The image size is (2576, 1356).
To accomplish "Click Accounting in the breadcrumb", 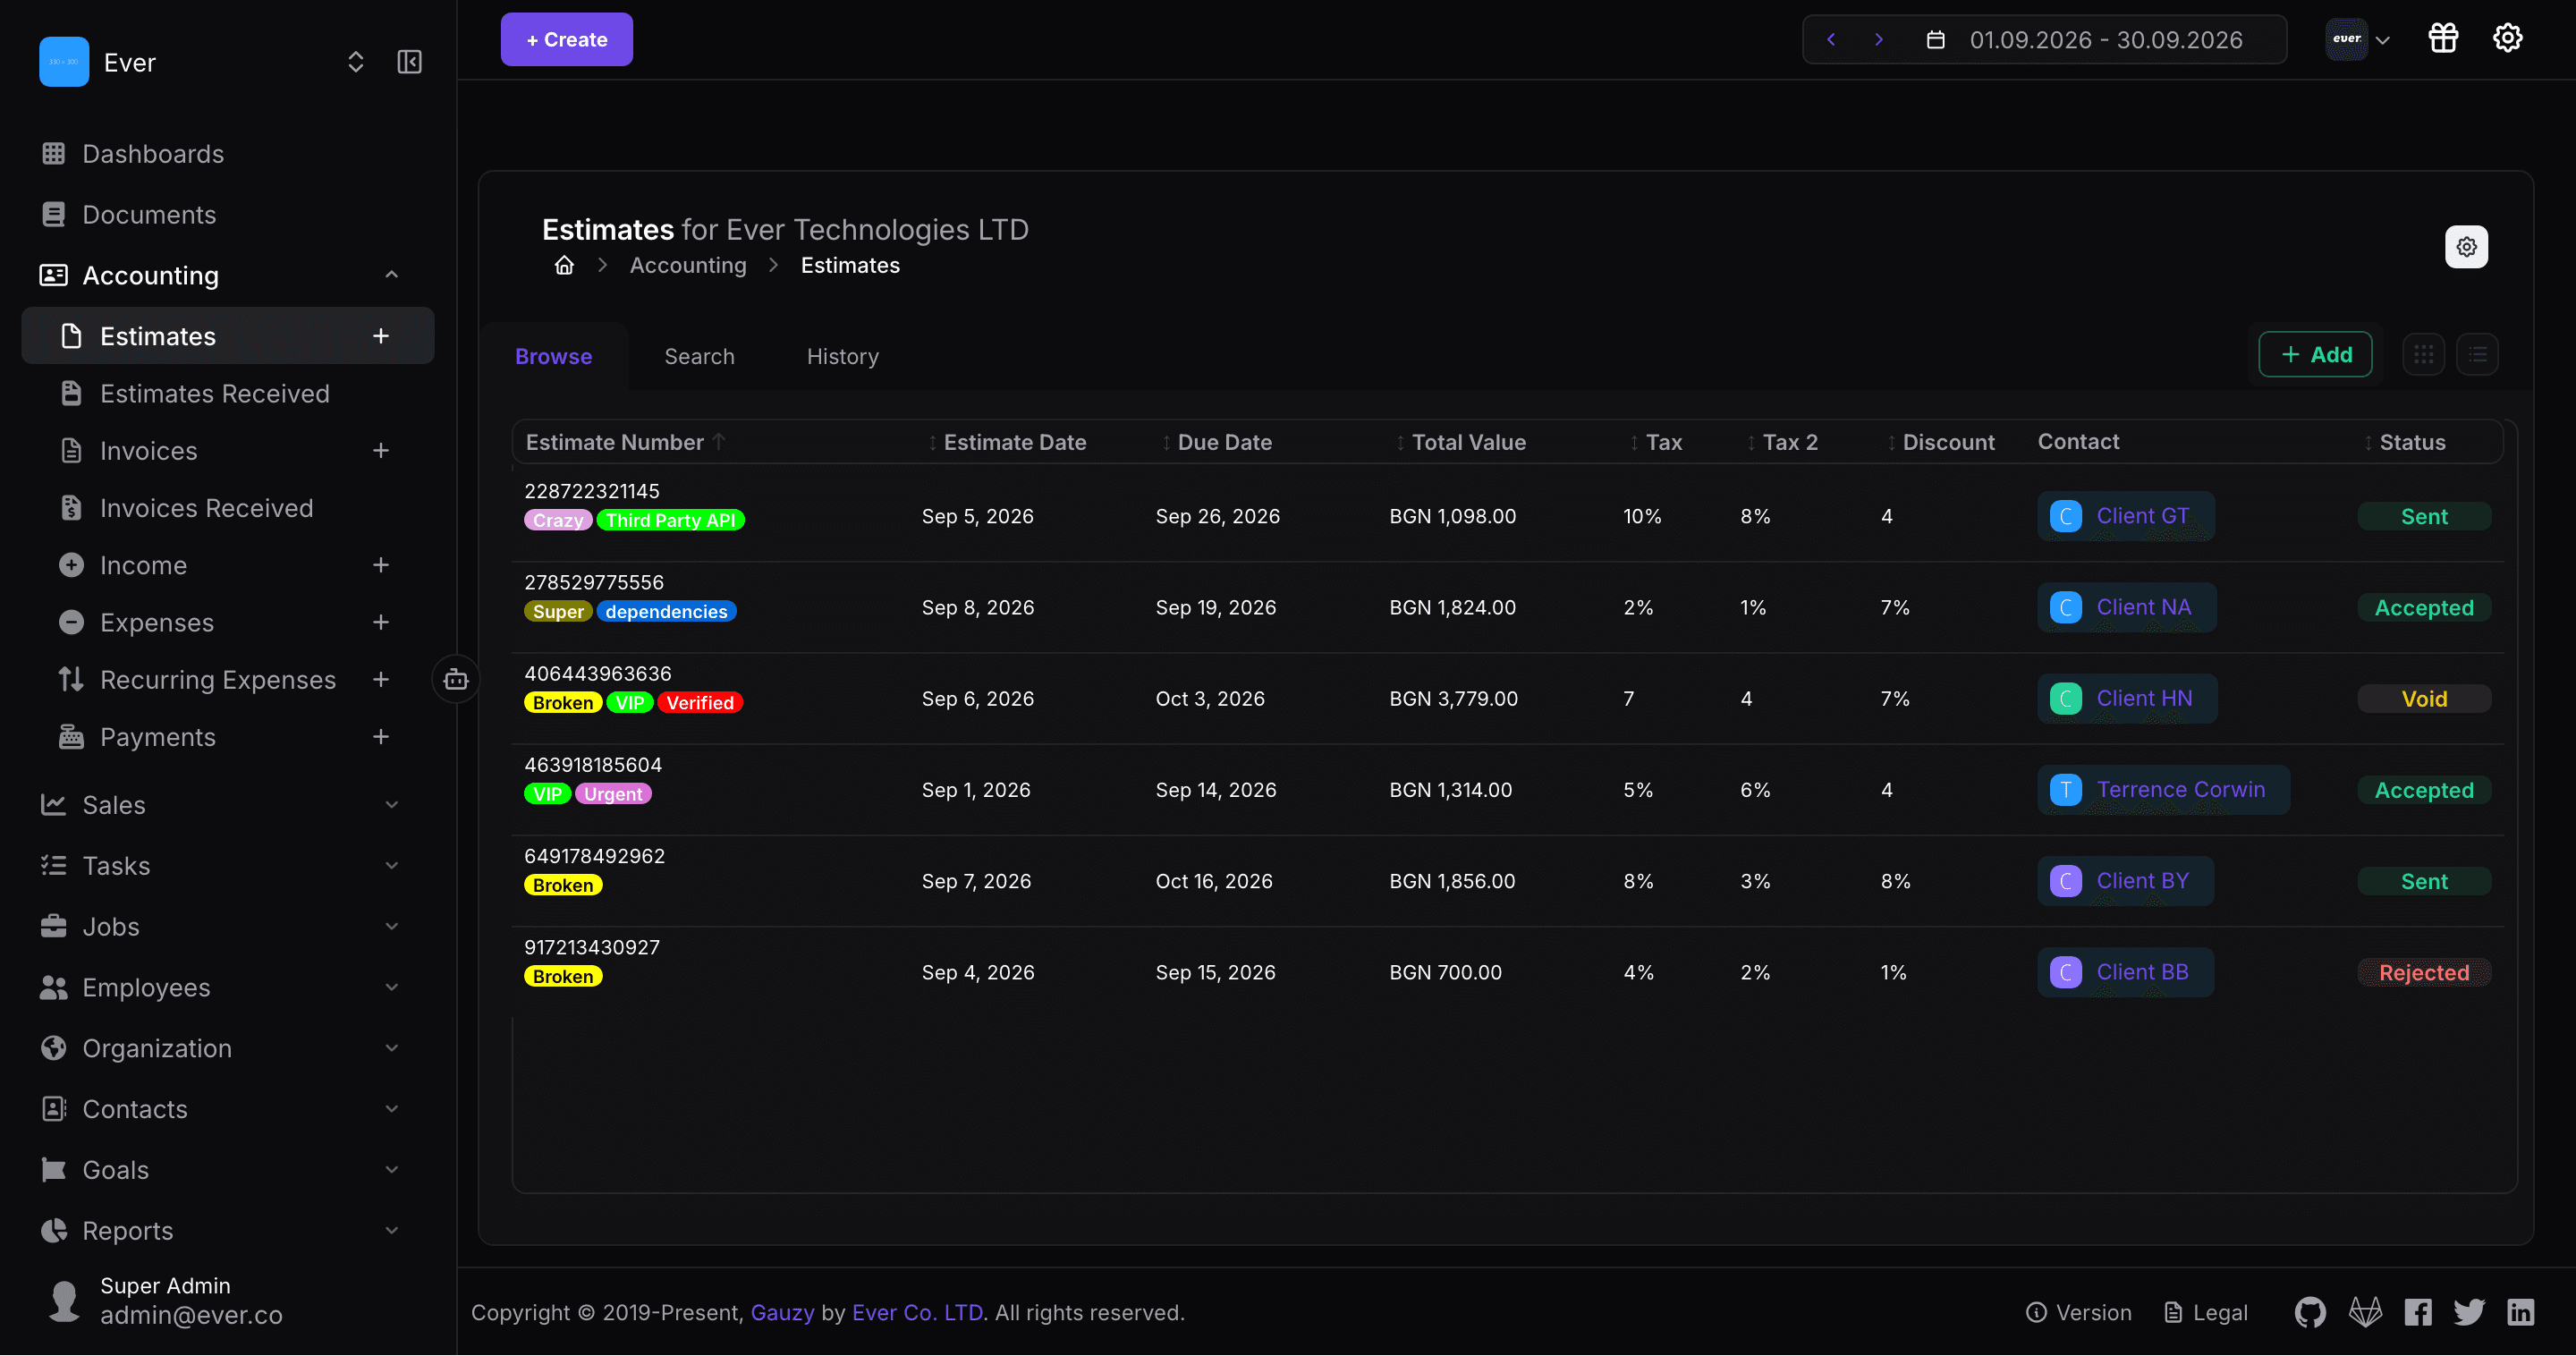I will [687, 265].
